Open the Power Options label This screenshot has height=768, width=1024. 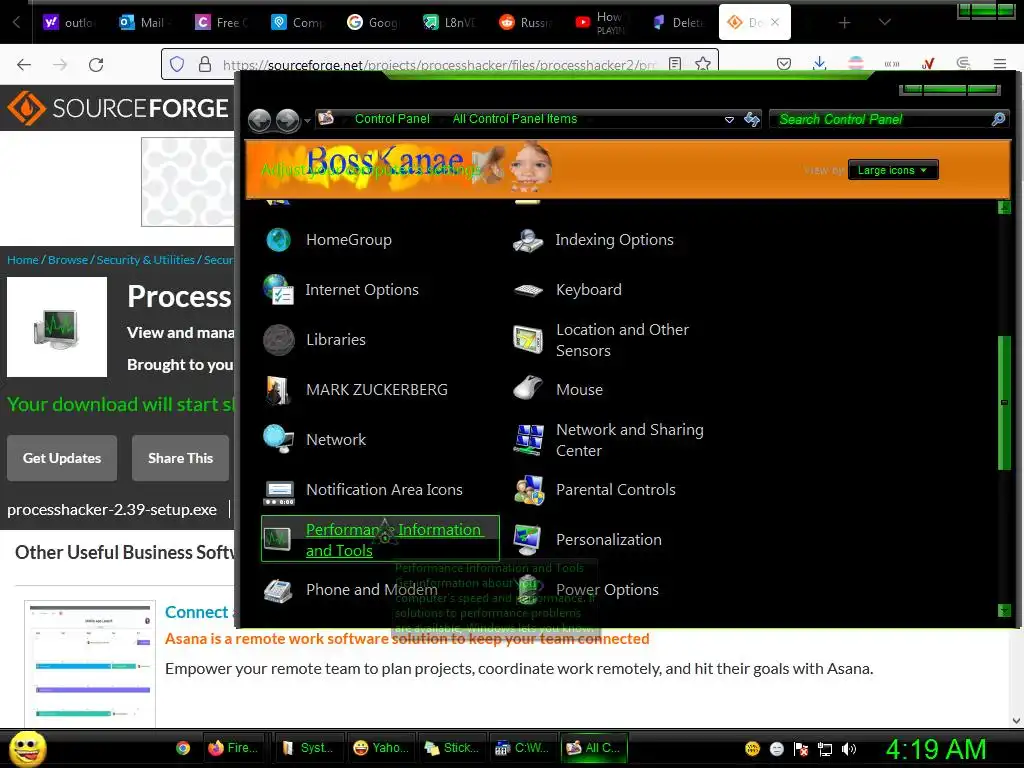(607, 590)
